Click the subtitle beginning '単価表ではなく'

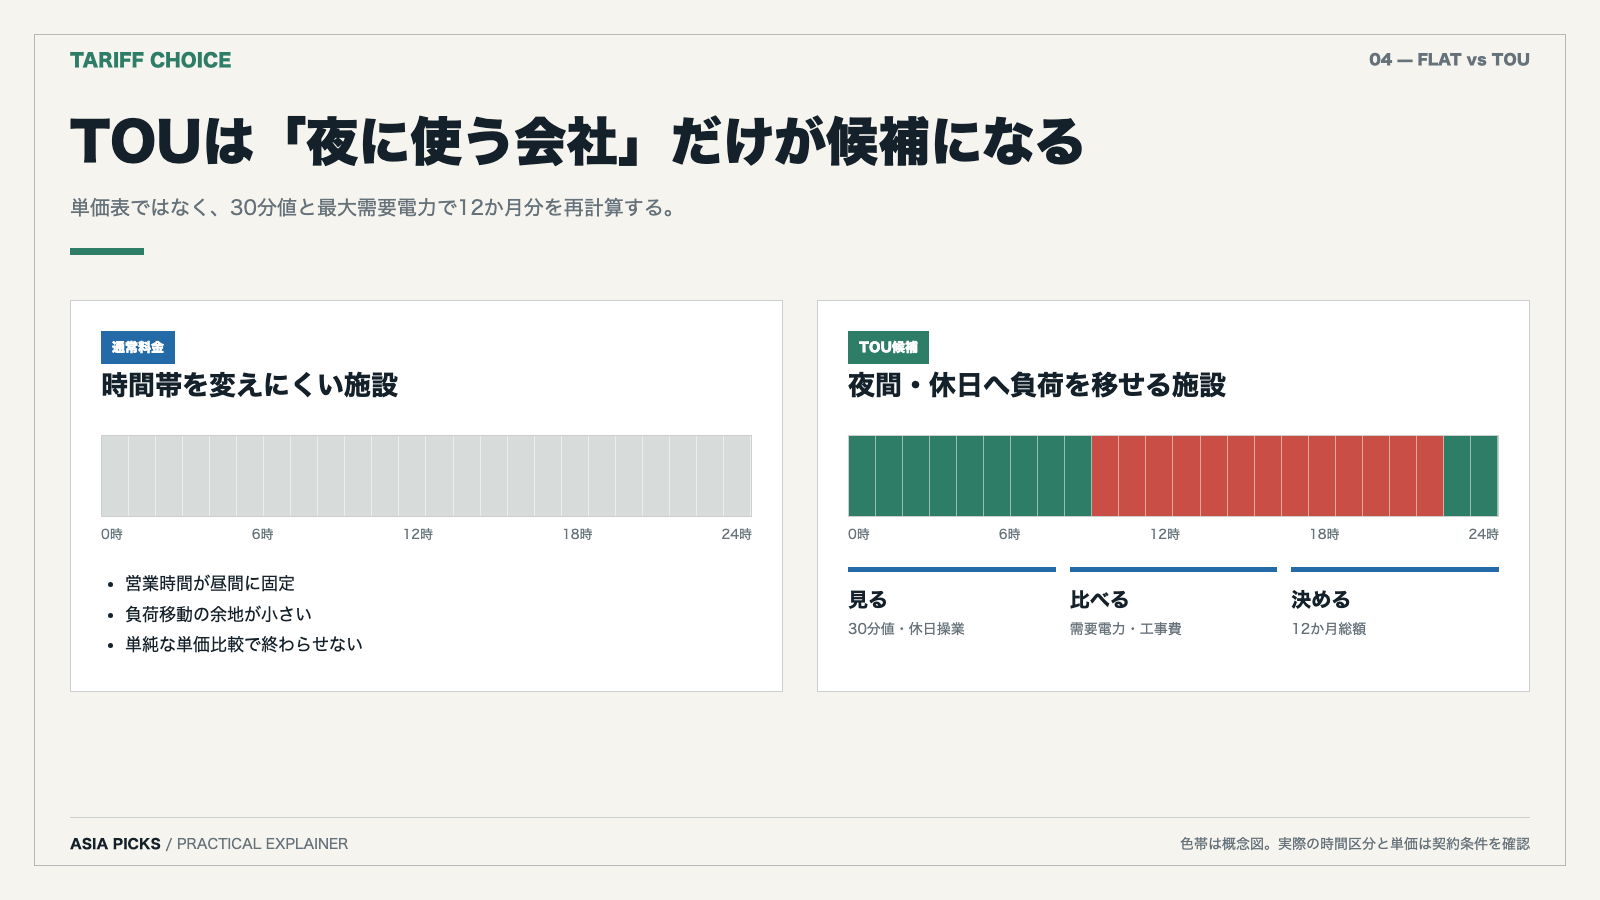click(x=375, y=208)
